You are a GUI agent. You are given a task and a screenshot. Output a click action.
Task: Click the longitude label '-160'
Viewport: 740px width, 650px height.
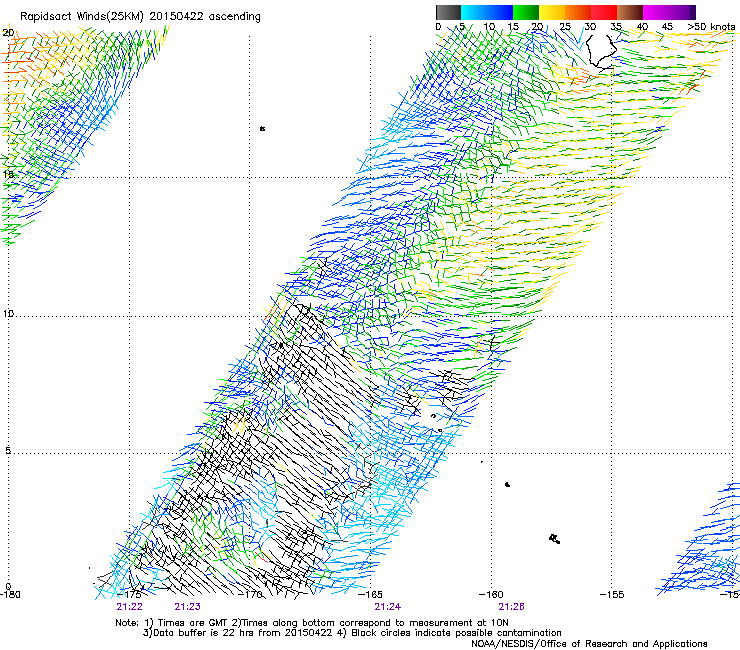point(491,595)
